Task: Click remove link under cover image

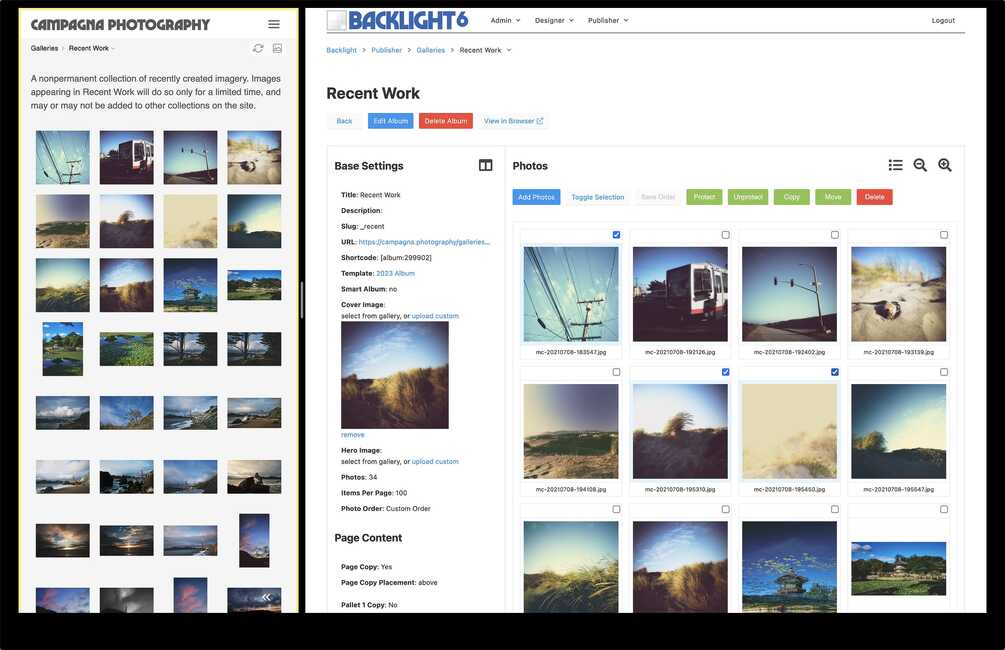Action: tap(353, 435)
